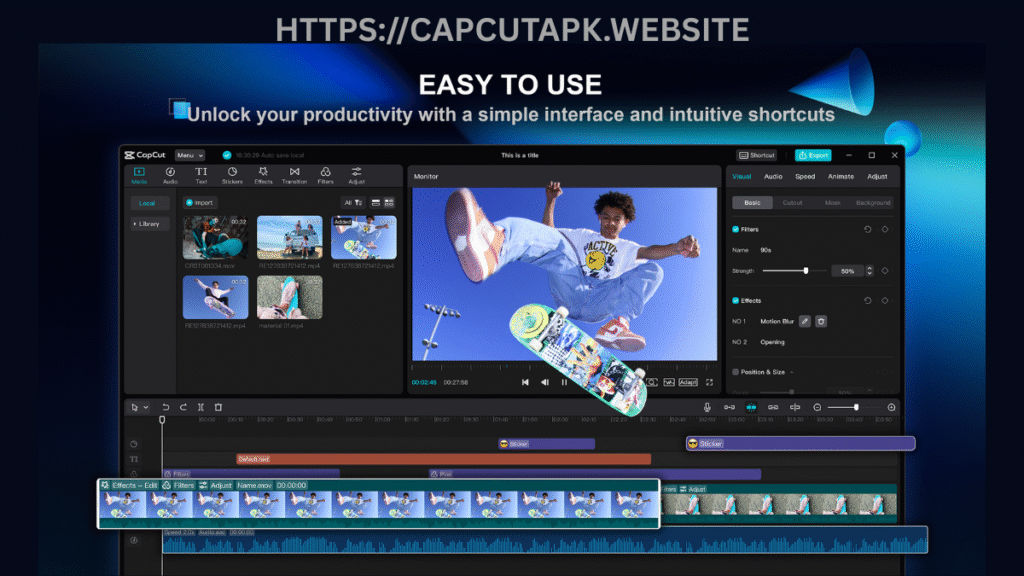Select the Cutout sub-tab
This screenshot has height=576, width=1024.
792,202
